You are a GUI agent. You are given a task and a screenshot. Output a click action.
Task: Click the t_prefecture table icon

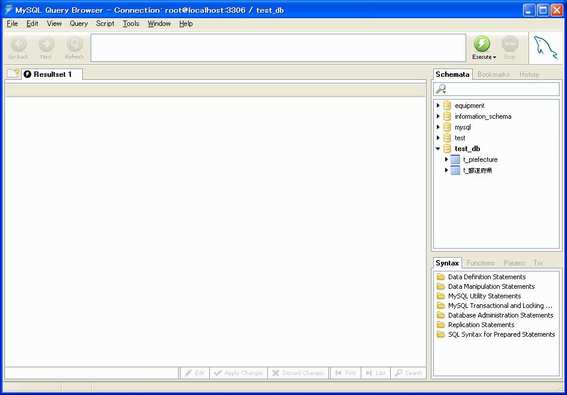[456, 160]
